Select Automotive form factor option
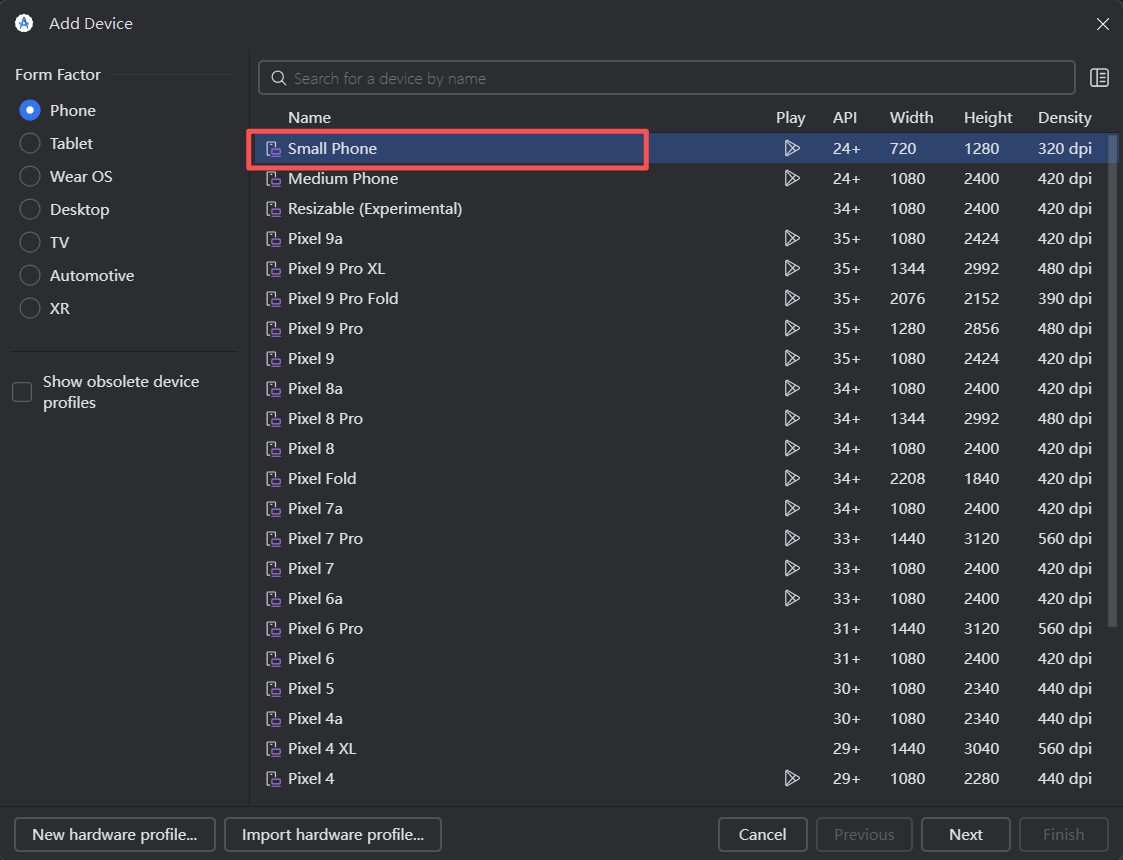This screenshot has width=1123, height=860. [x=30, y=275]
